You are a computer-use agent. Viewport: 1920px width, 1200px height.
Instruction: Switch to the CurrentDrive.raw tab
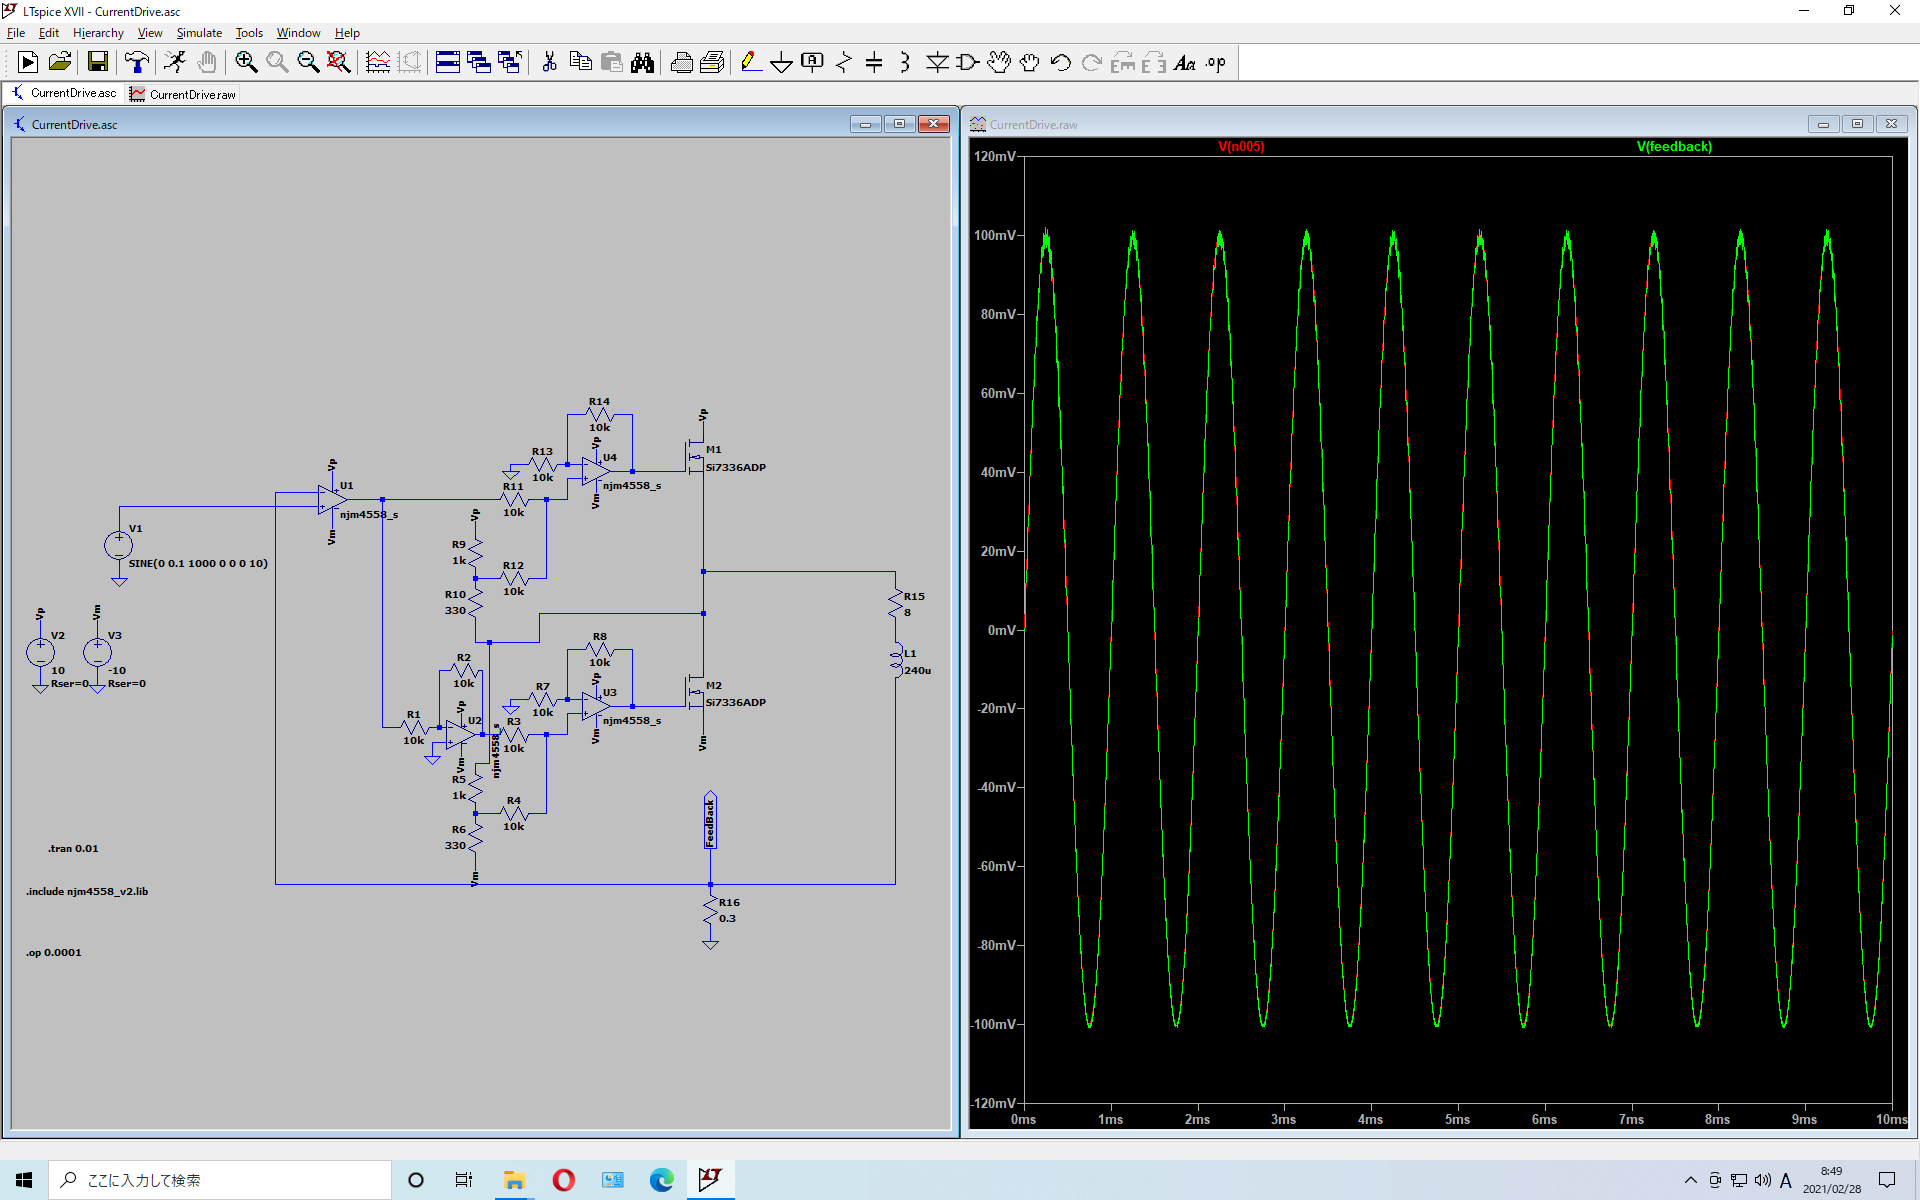183,94
